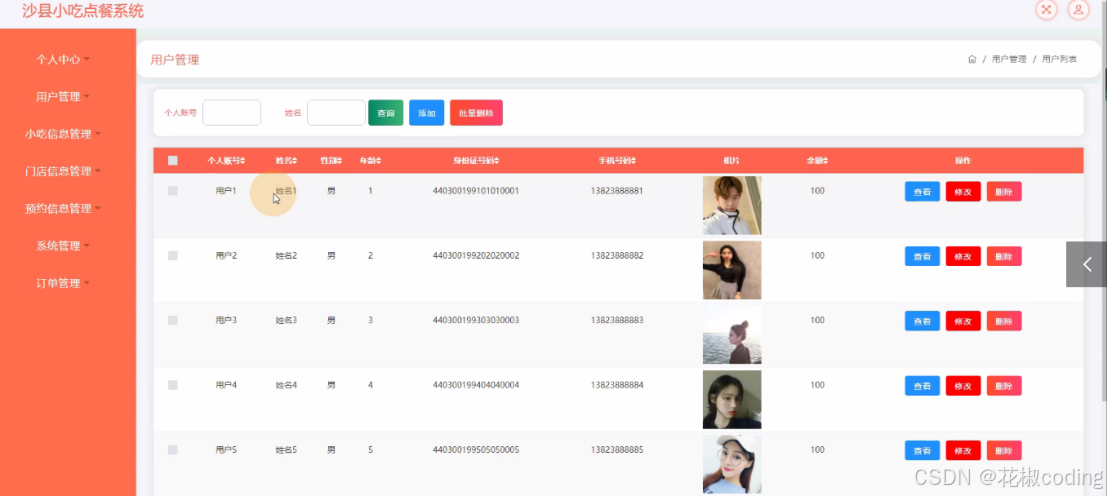Click 查看 button for 用户2
Viewport: 1107px width, 497px height.
point(922,256)
